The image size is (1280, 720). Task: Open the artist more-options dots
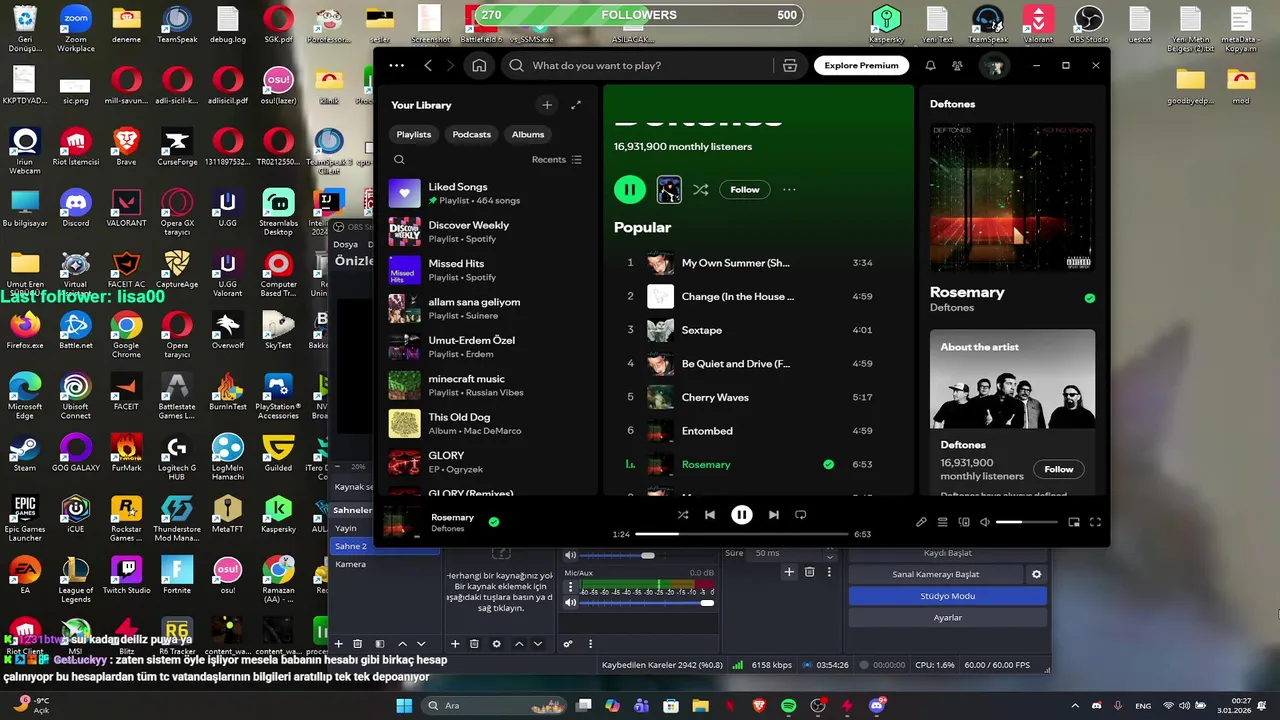click(x=789, y=189)
